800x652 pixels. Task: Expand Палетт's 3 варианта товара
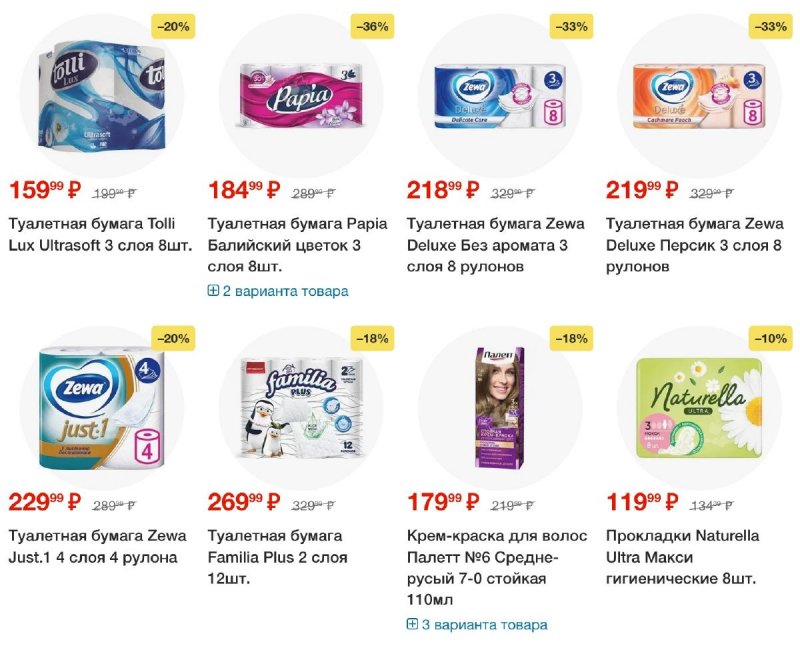tap(477, 624)
